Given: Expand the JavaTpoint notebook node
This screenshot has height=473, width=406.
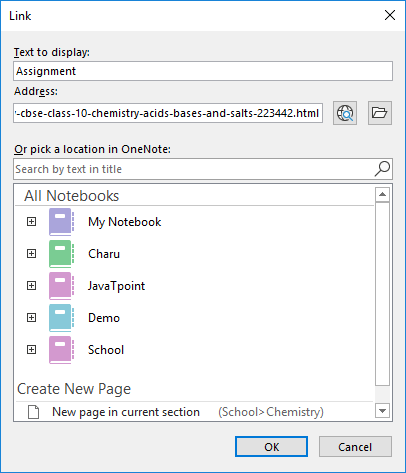Looking at the screenshot, I should (31, 286).
